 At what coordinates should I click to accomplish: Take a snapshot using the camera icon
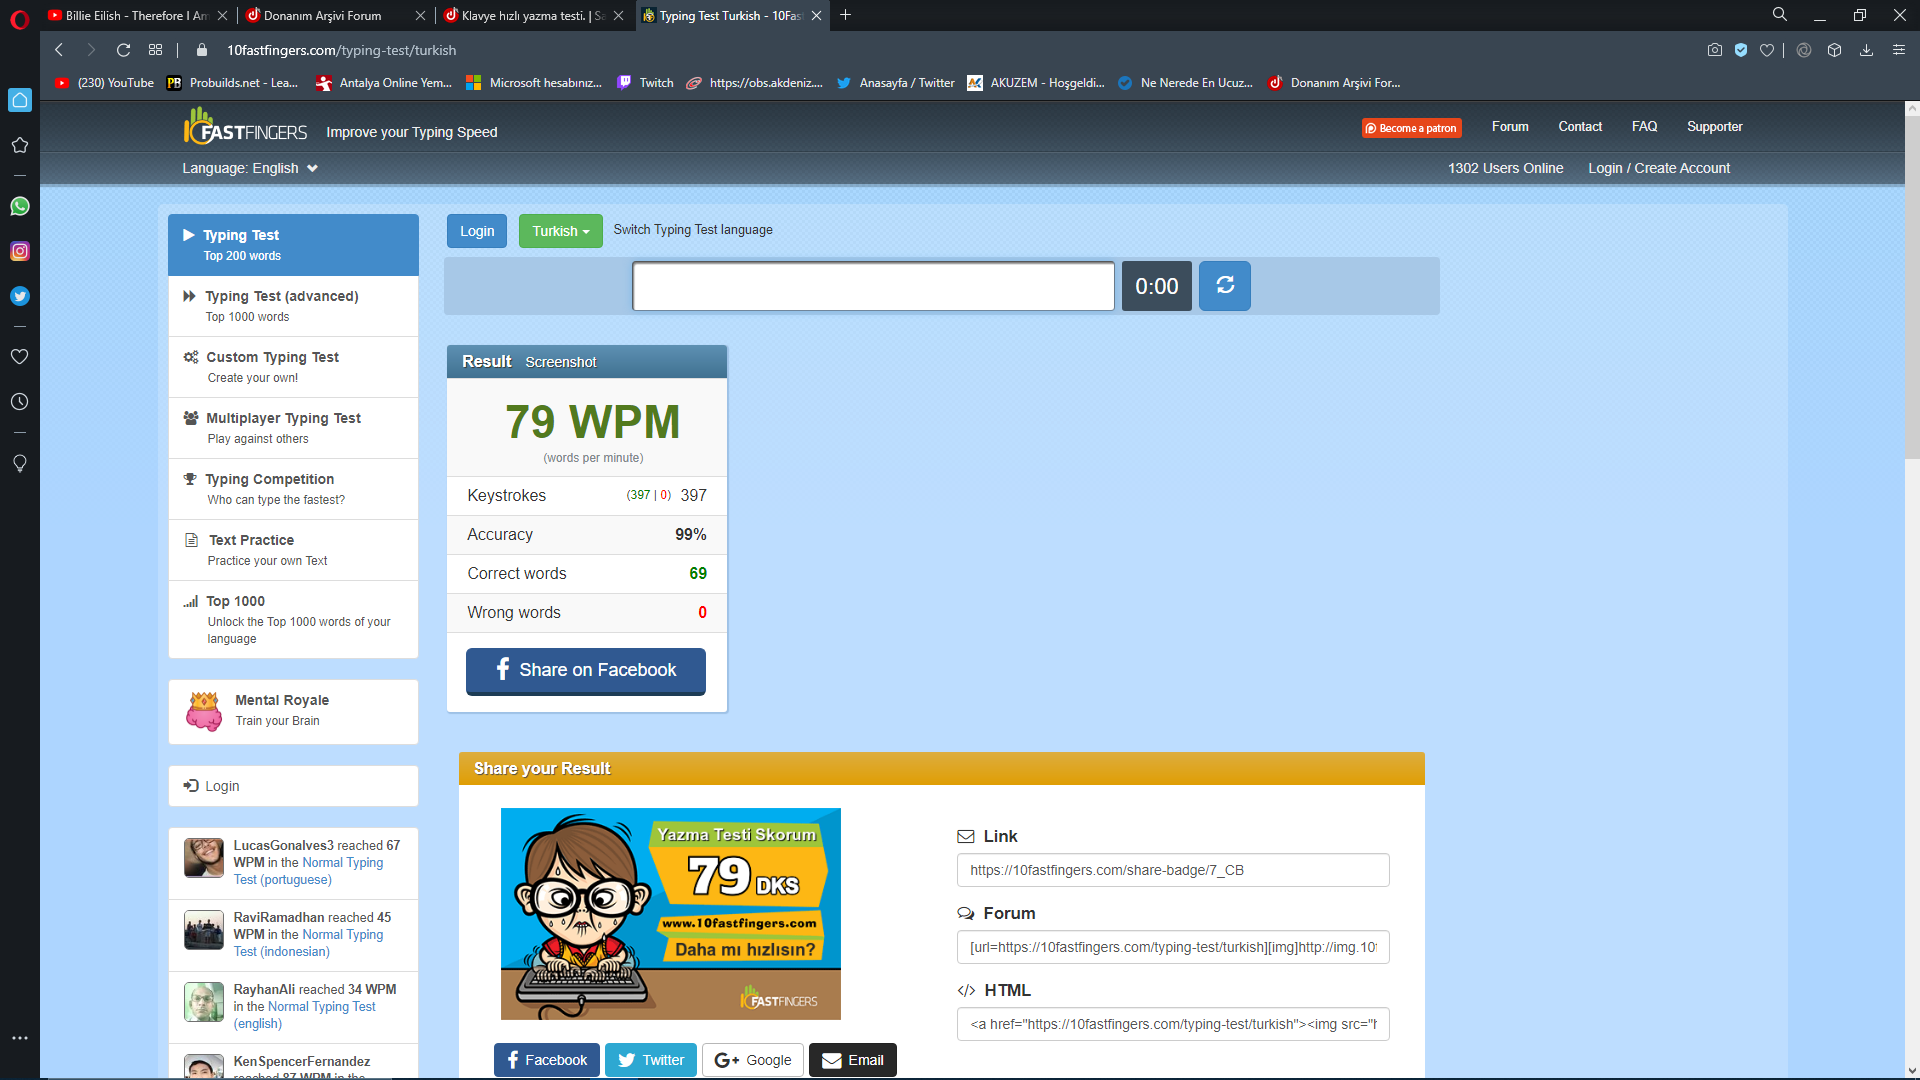(x=1714, y=49)
